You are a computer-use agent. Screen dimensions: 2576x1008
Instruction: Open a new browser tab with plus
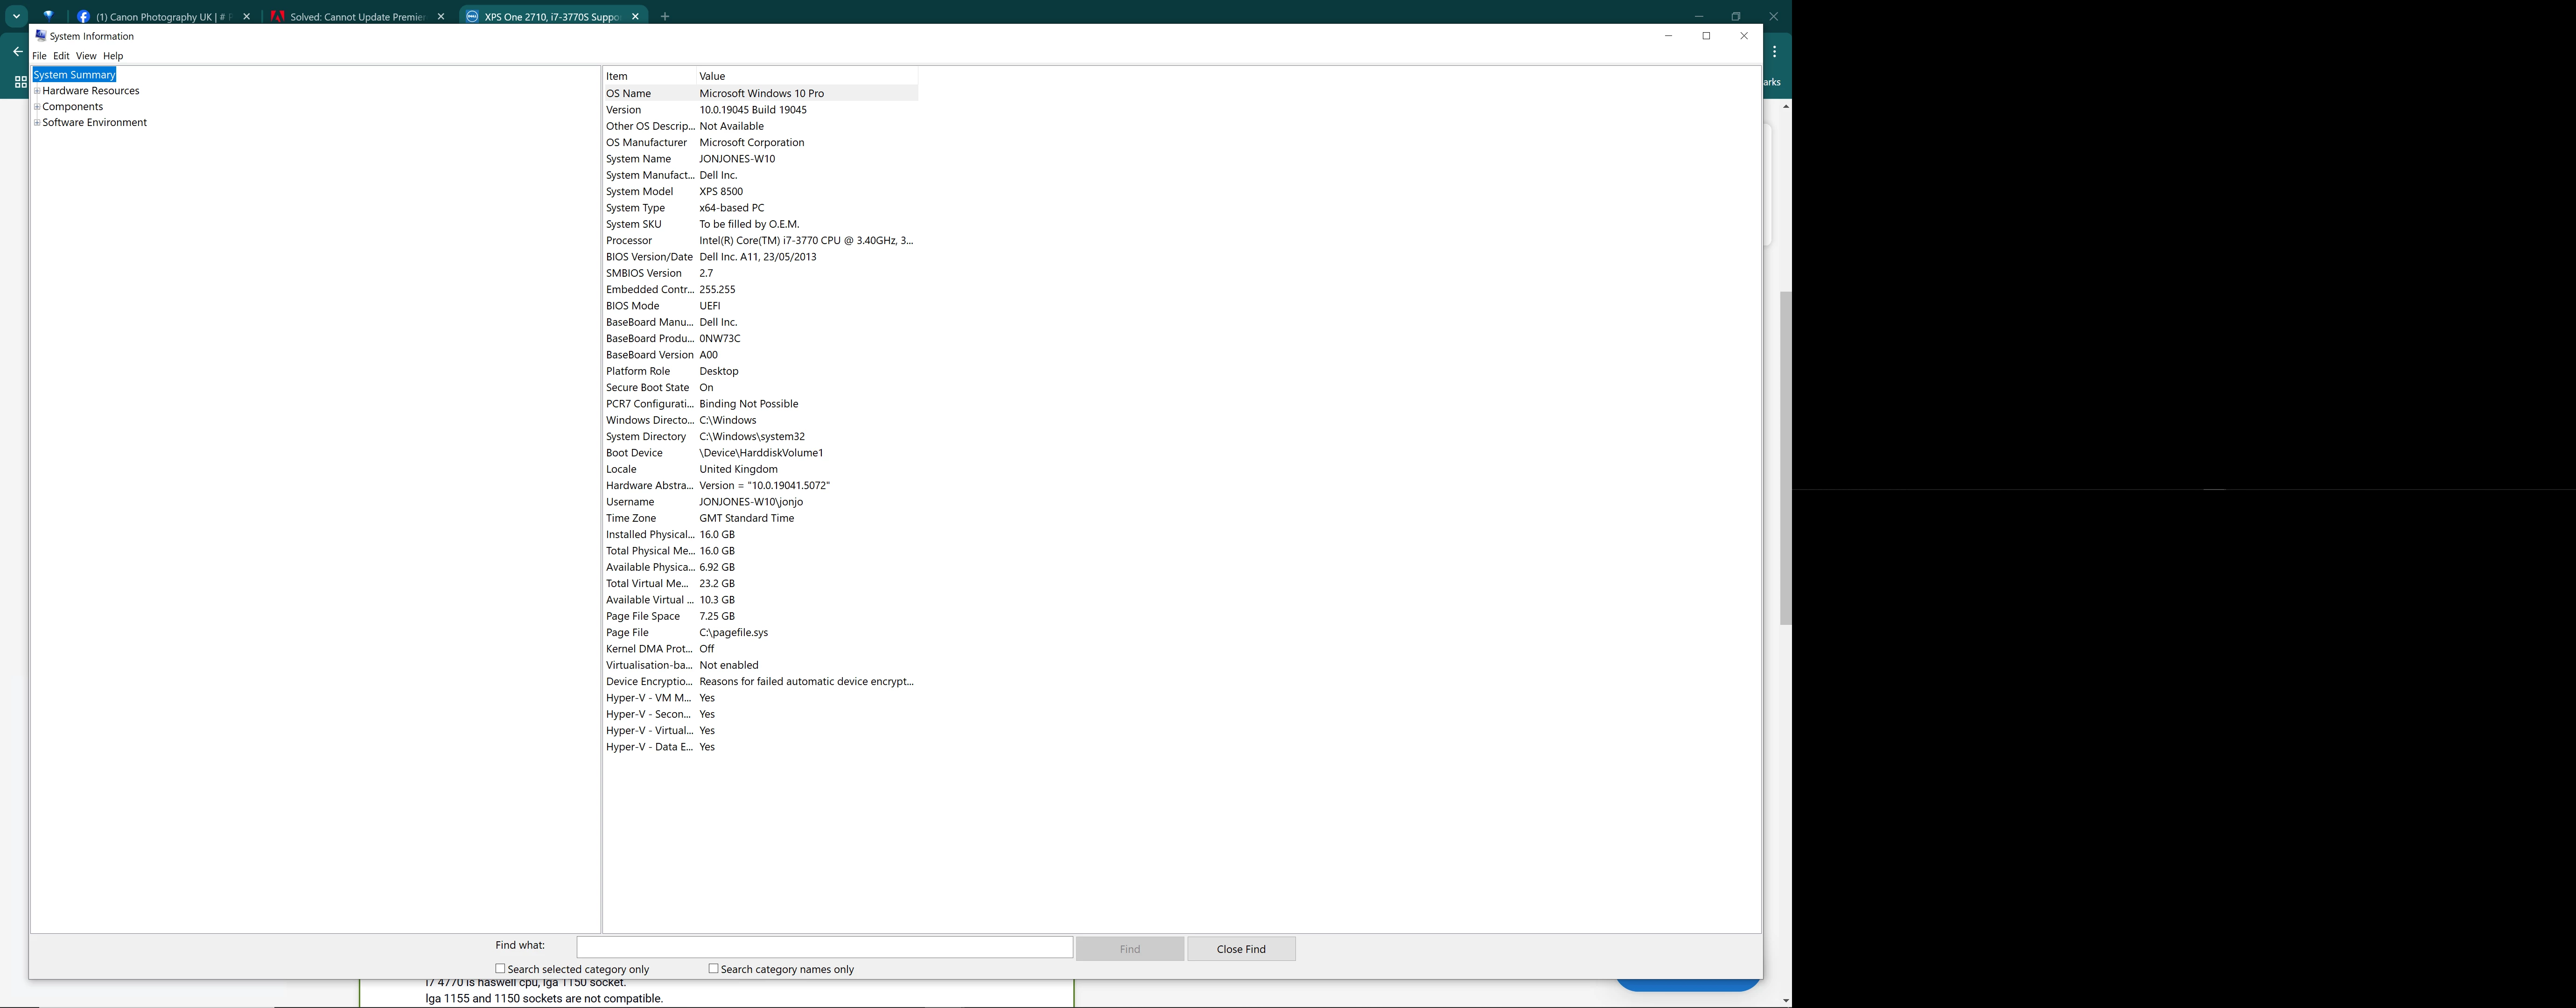tap(665, 16)
